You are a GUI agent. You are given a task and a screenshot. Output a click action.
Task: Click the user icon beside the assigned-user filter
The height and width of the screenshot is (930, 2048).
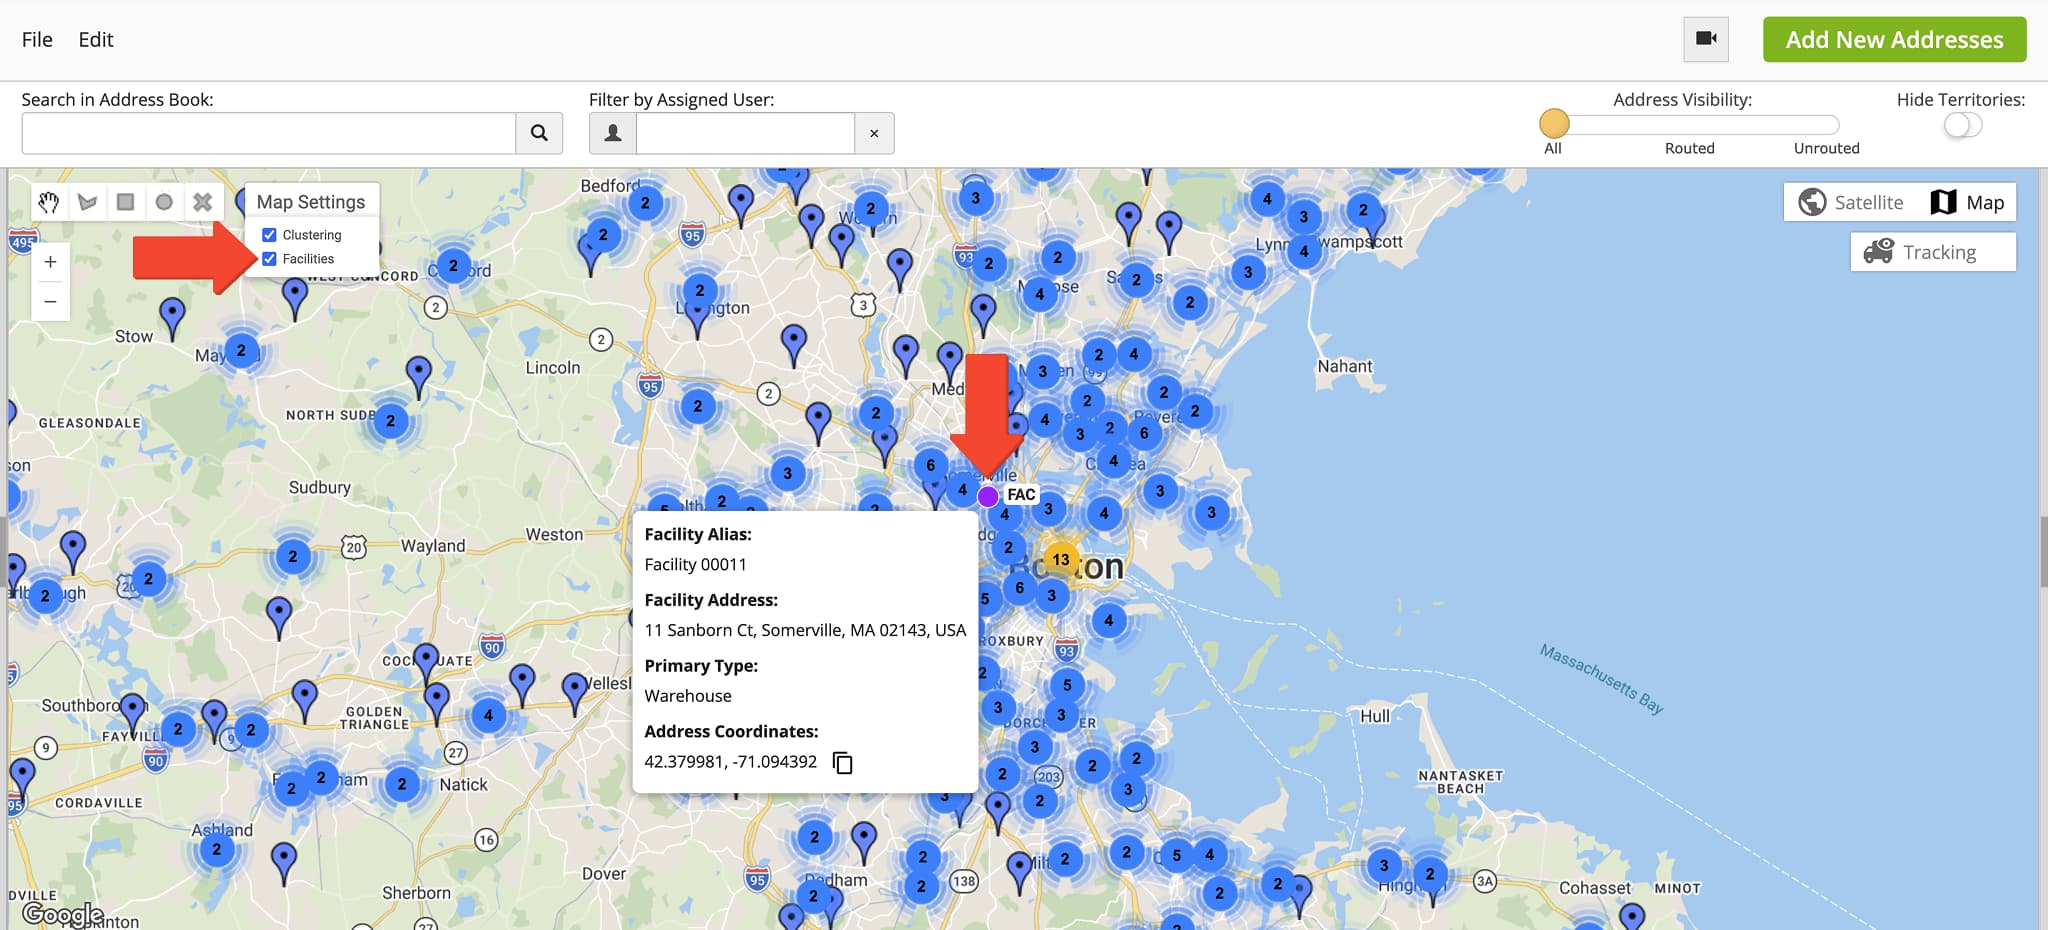(x=613, y=132)
